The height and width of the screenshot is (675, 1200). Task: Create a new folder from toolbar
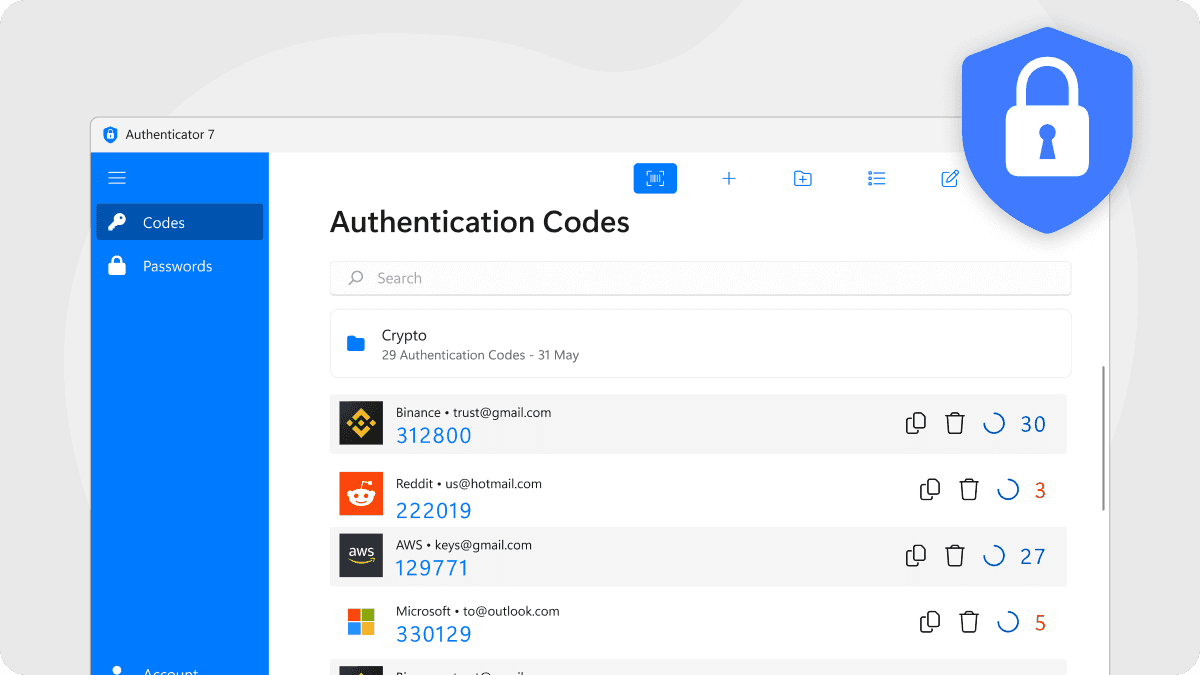pos(802,178)
